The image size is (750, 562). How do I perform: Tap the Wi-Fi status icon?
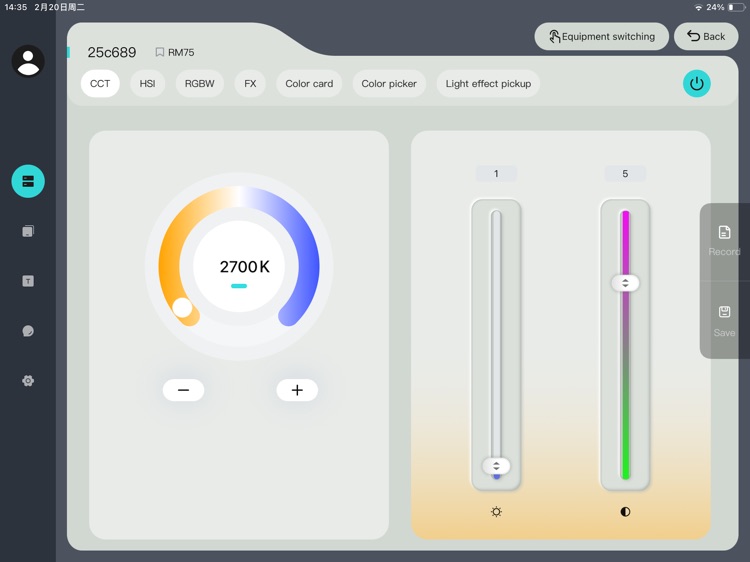(699, 7)
